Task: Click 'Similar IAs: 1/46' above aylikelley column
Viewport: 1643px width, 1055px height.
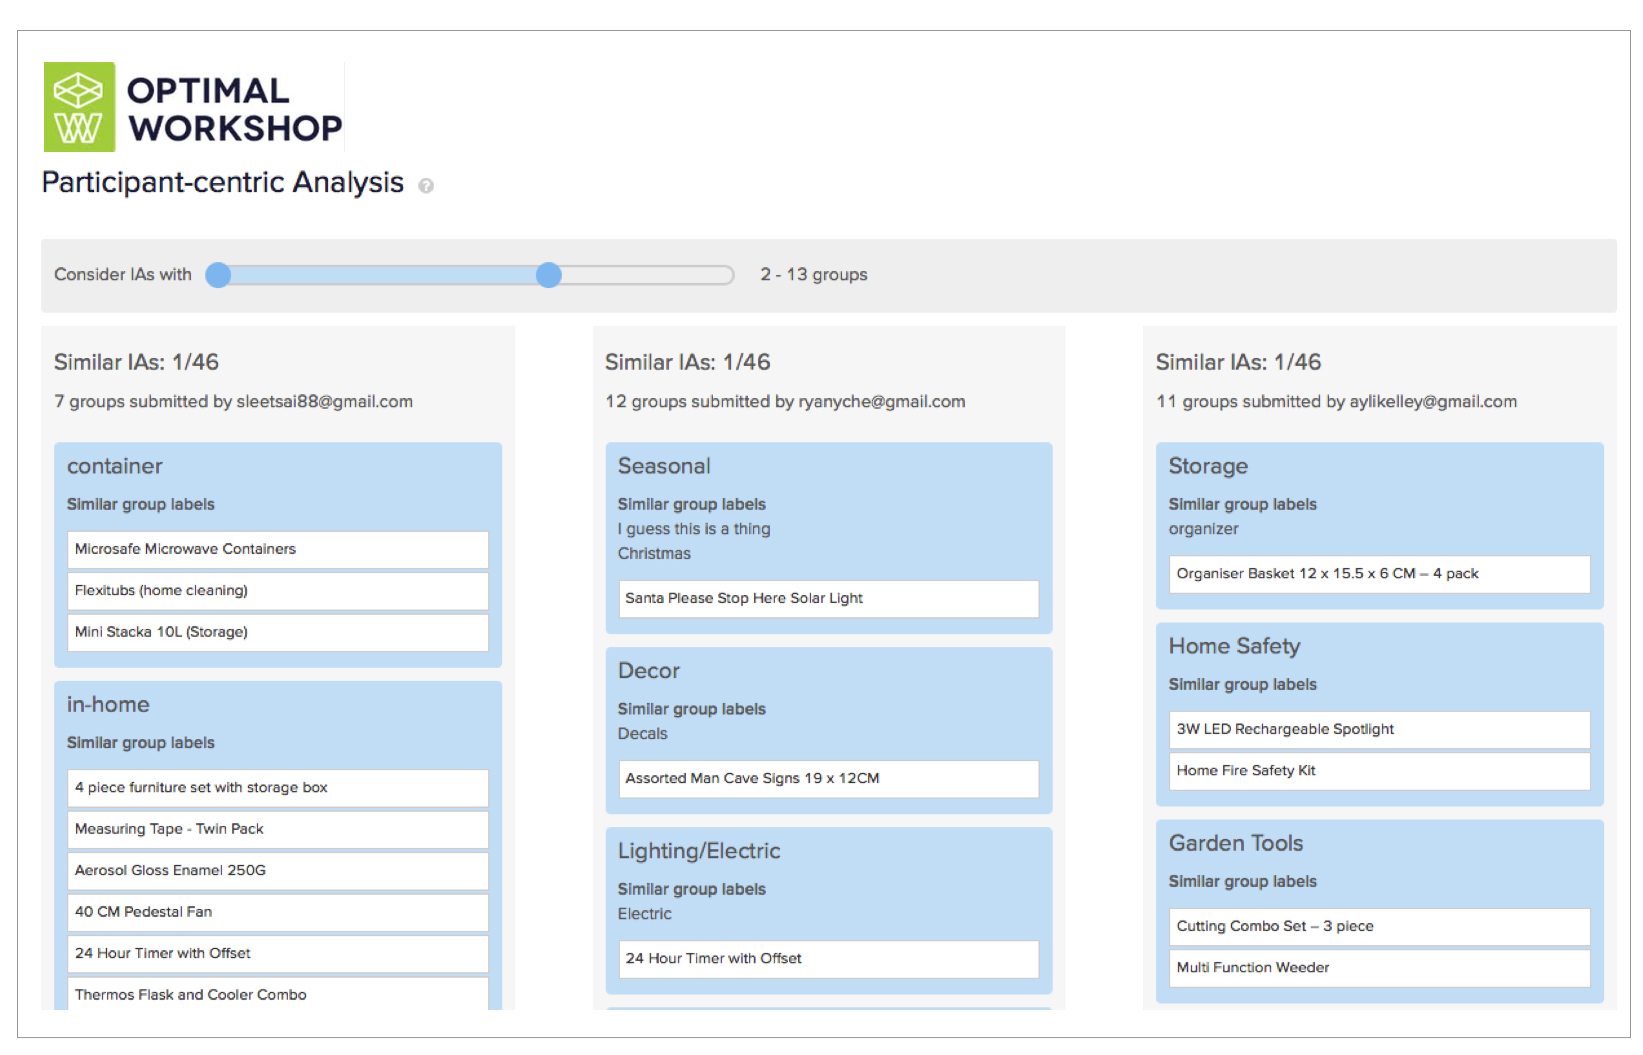Action: point(1238,362)
